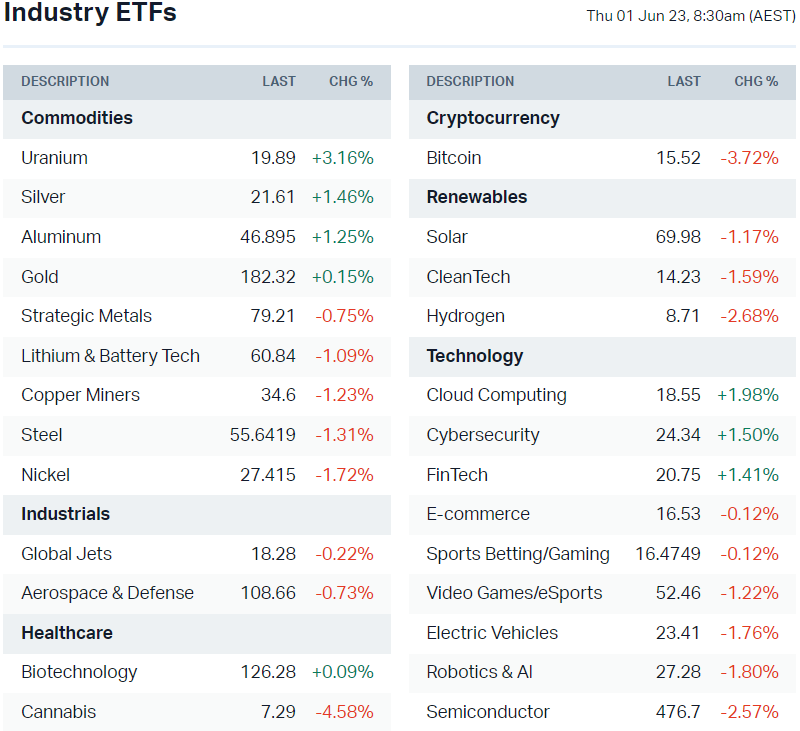Select Sports Betting/Gaming ETF row
The image size is (800, 731).
[517, 554]
